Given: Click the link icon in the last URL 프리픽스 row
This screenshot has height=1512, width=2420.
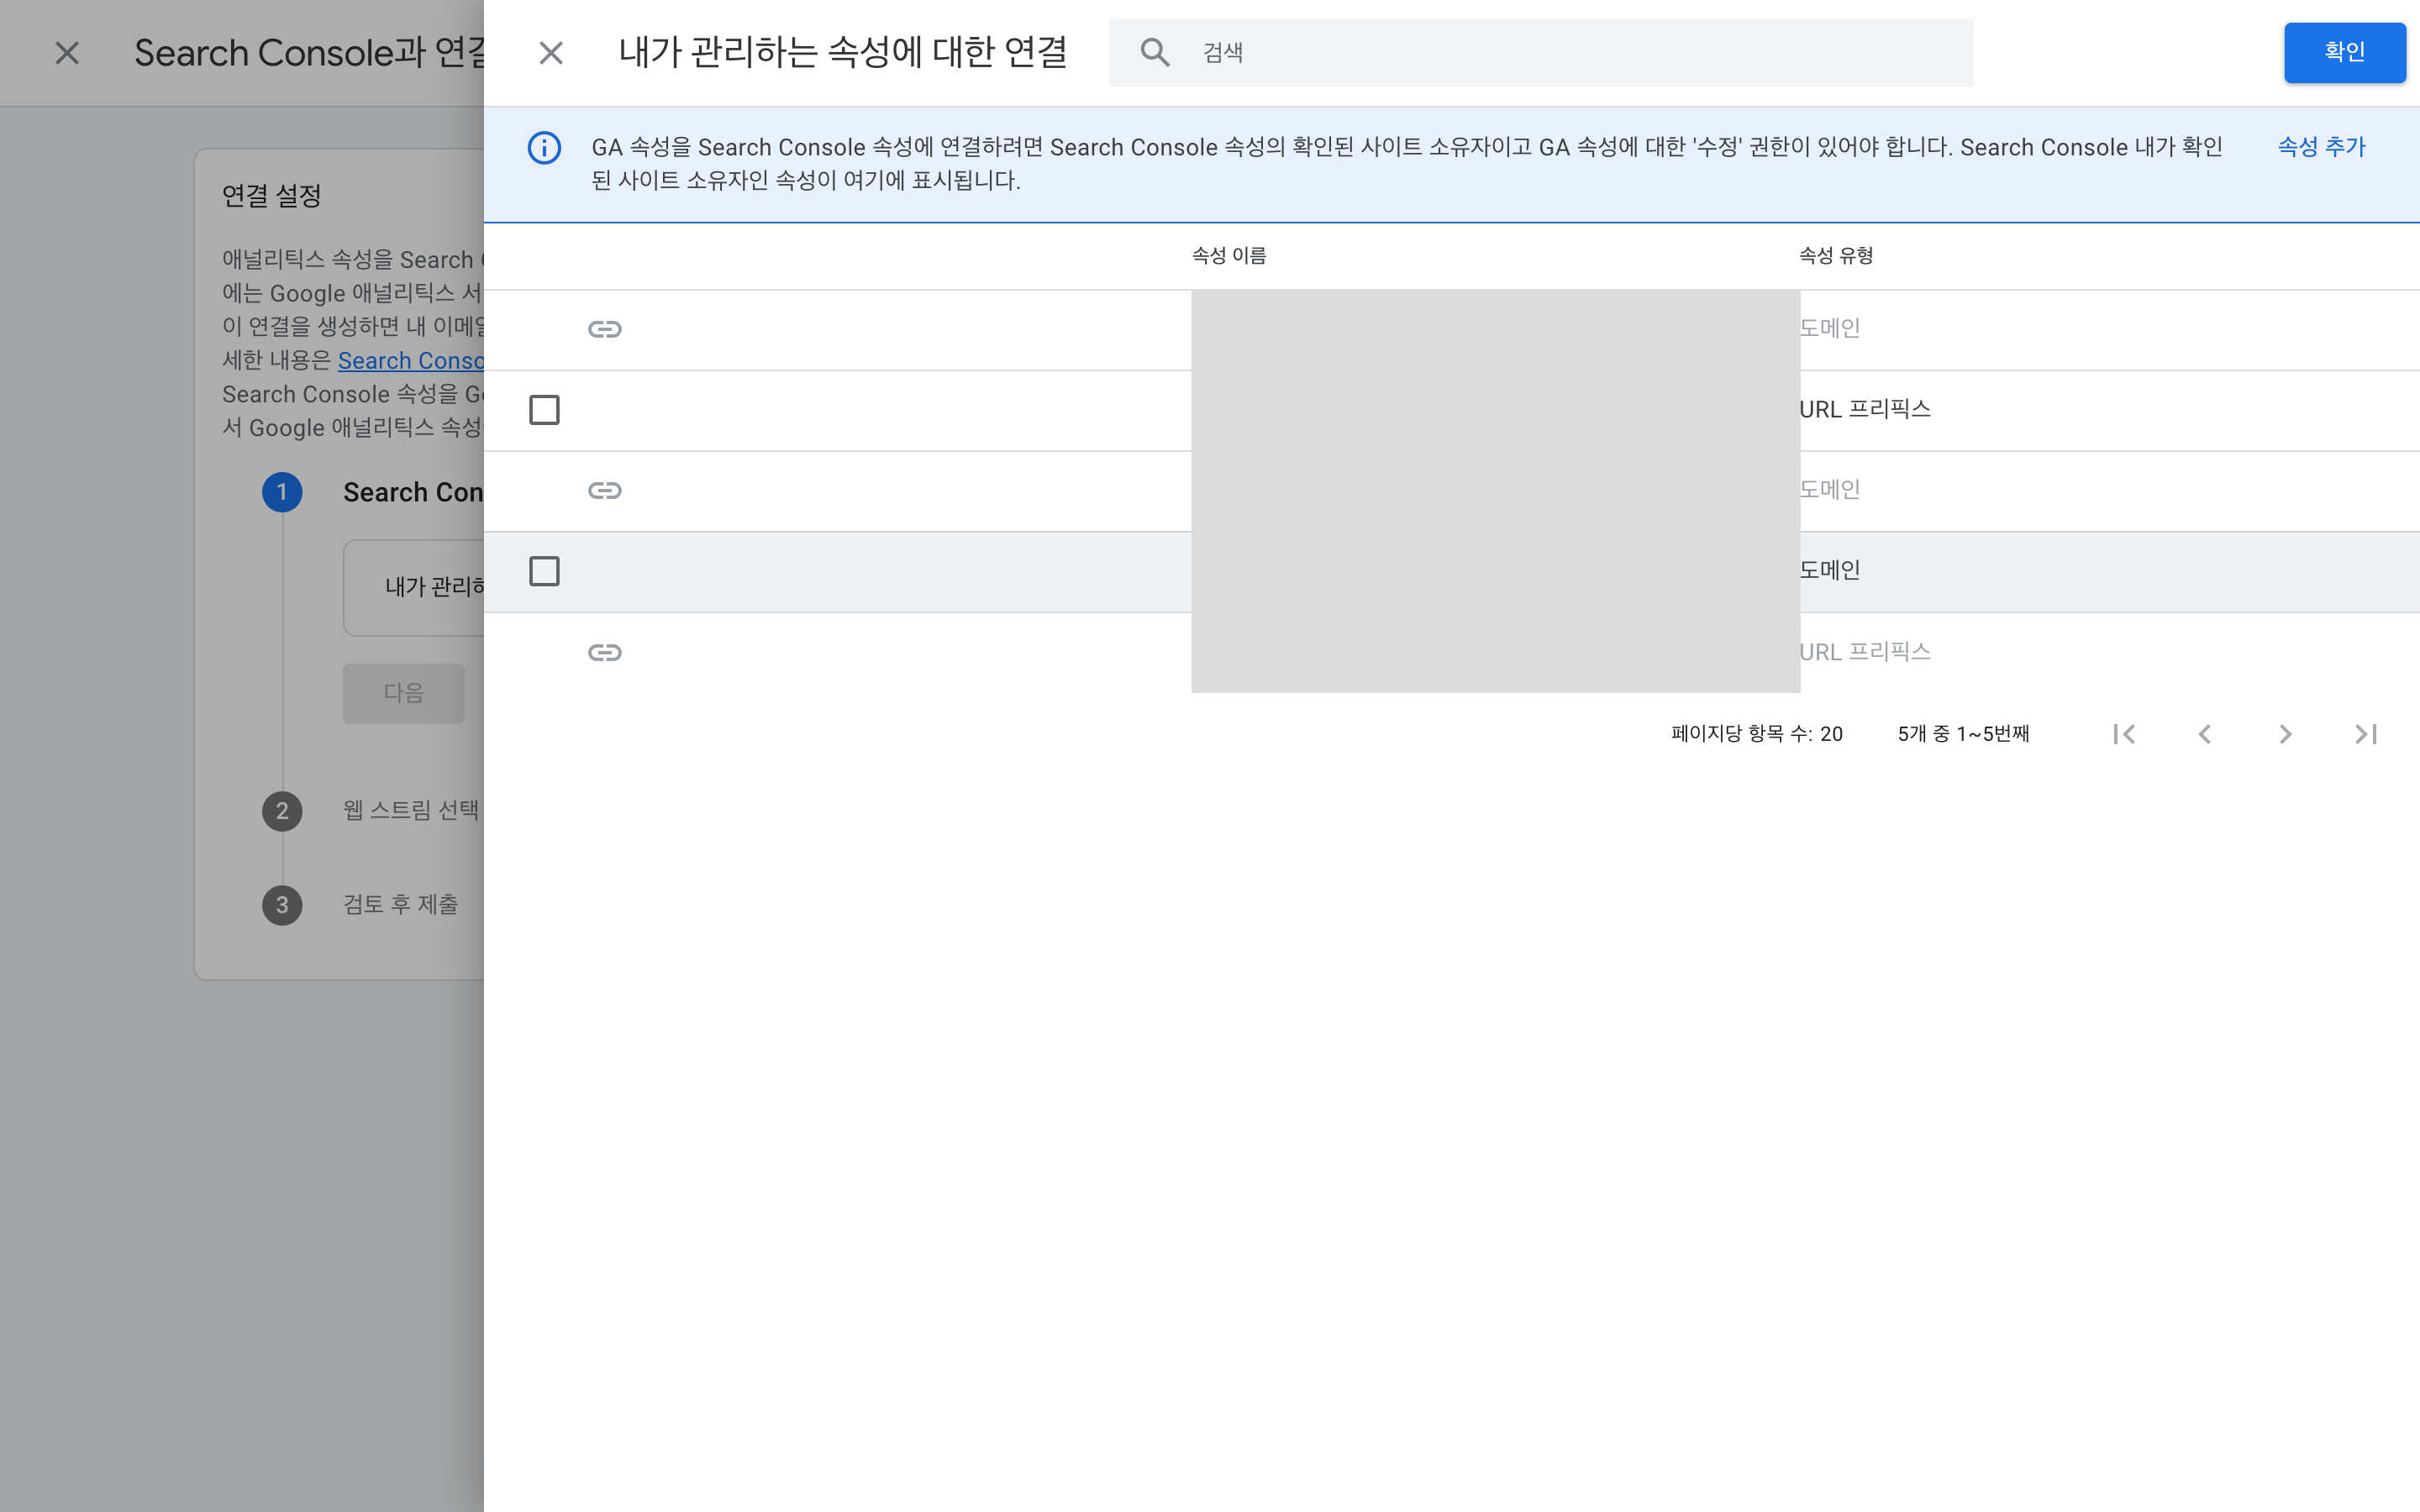Looking at the screenshot, I should point(604,652).
